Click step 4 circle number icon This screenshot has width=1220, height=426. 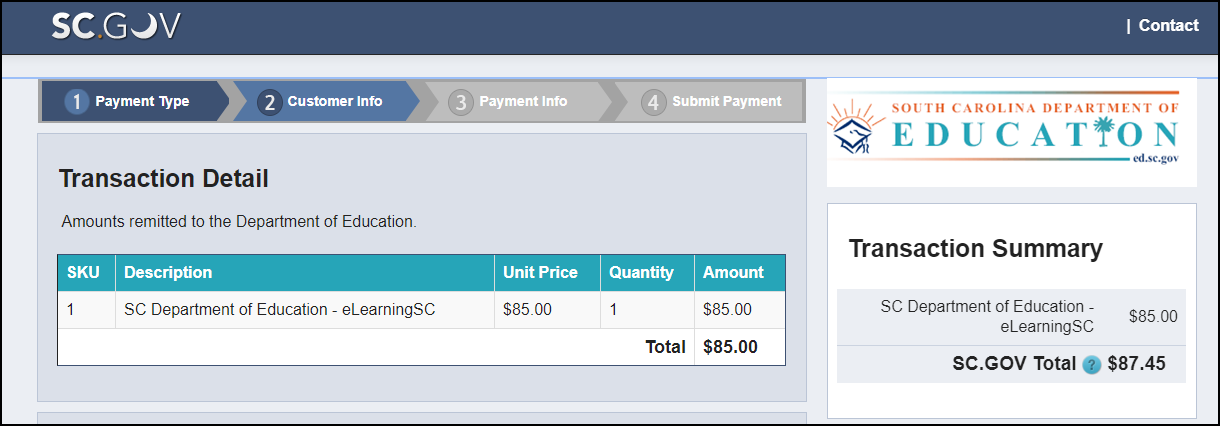(653, 102)
